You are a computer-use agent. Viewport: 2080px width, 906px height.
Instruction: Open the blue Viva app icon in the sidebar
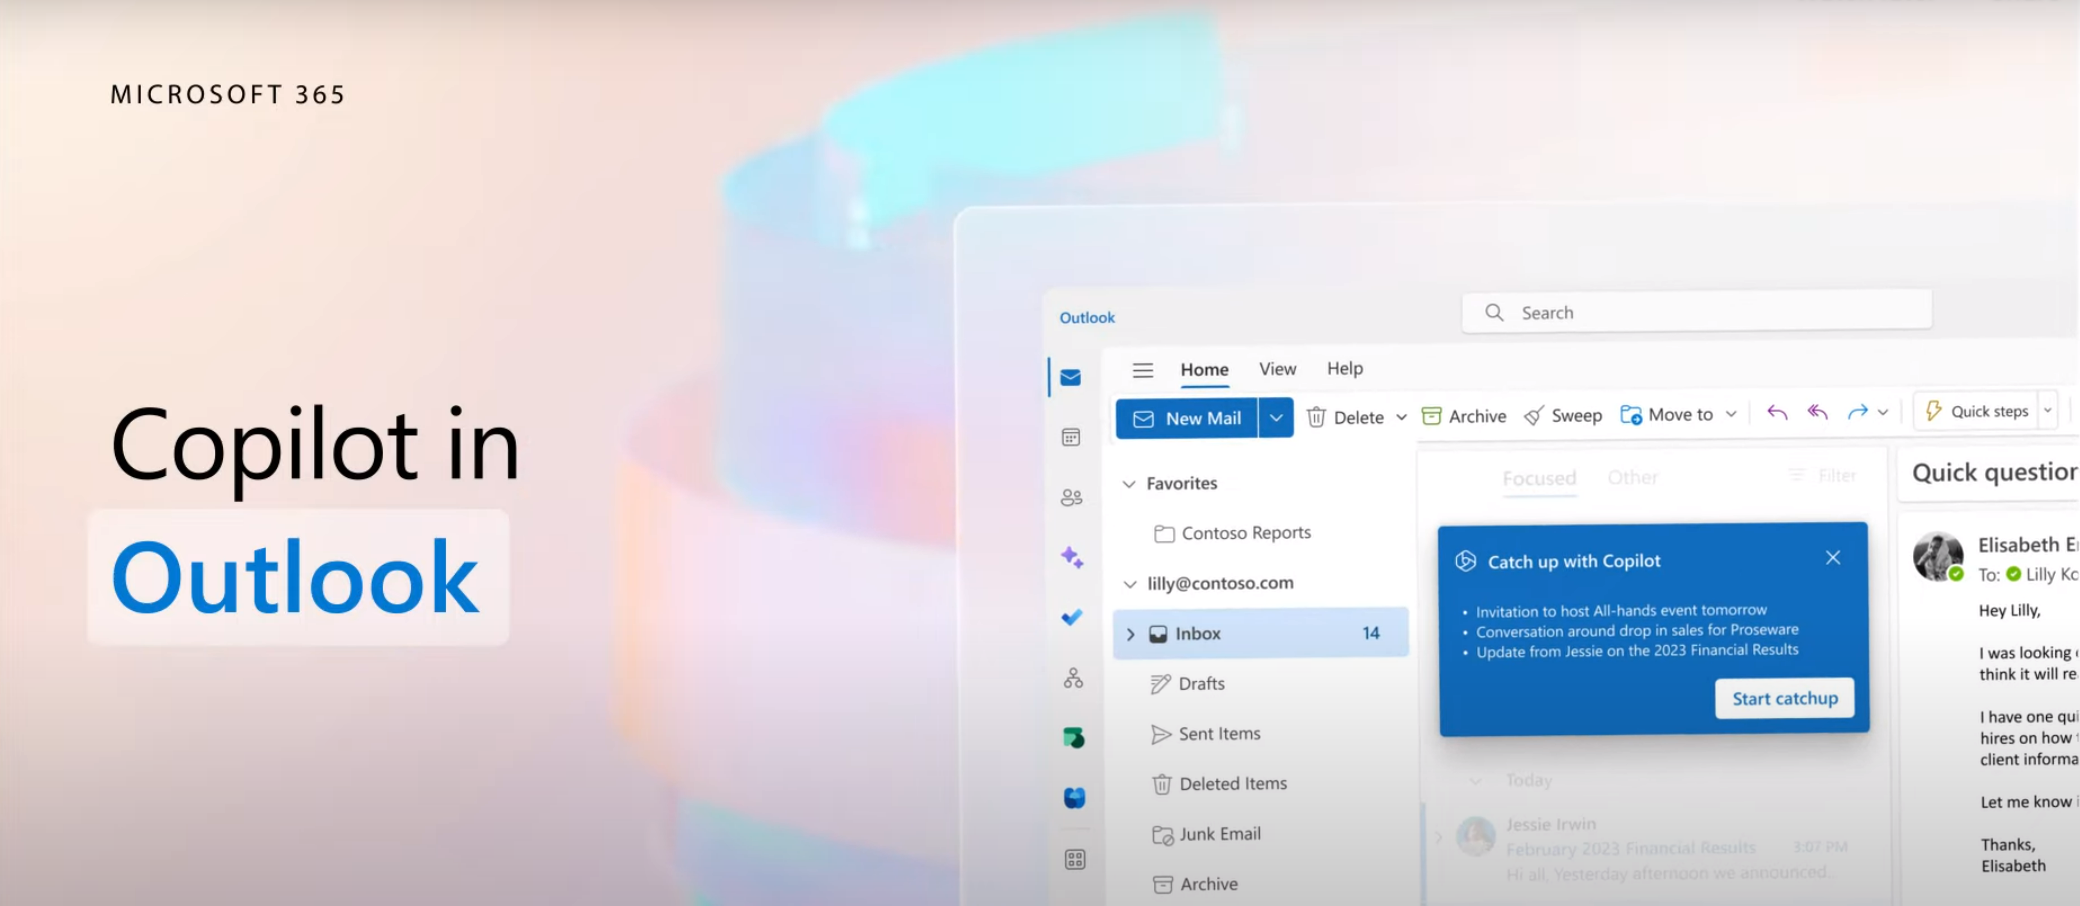(1074, 798)
